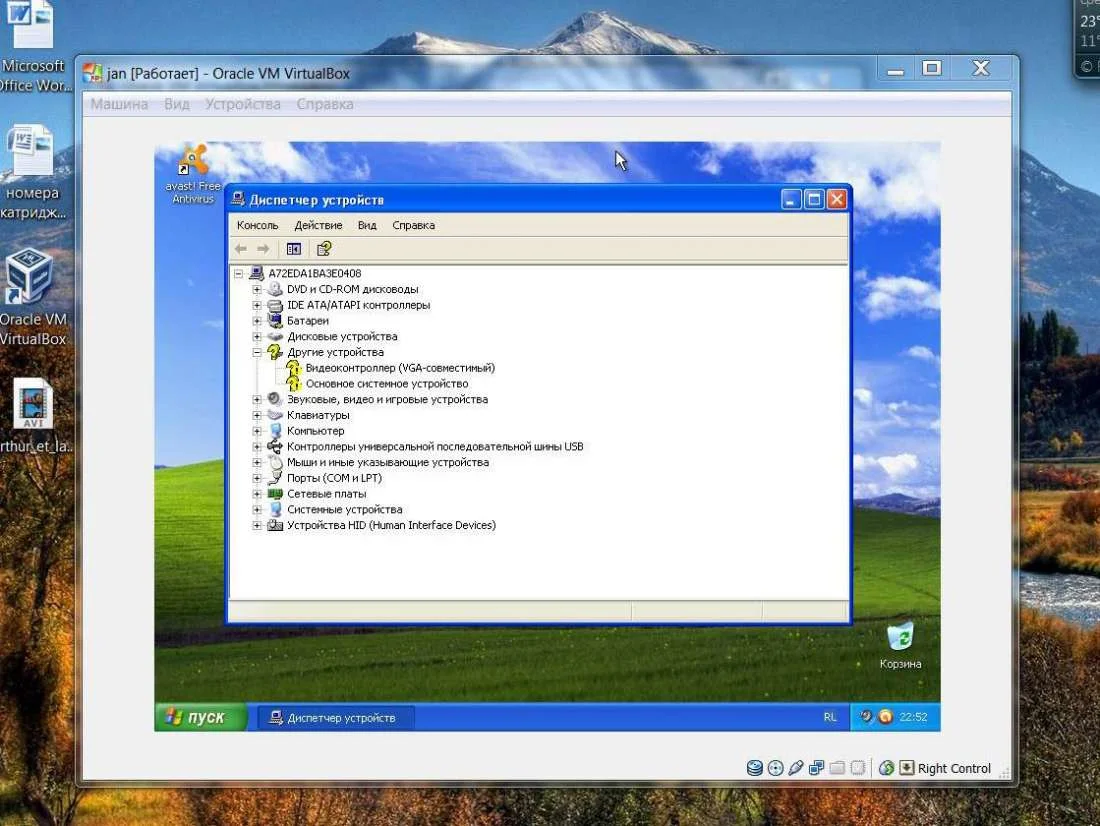Click Диспетчер устройств taskbar button
This screenshot has height=826, width=1100.
point(335,717)
